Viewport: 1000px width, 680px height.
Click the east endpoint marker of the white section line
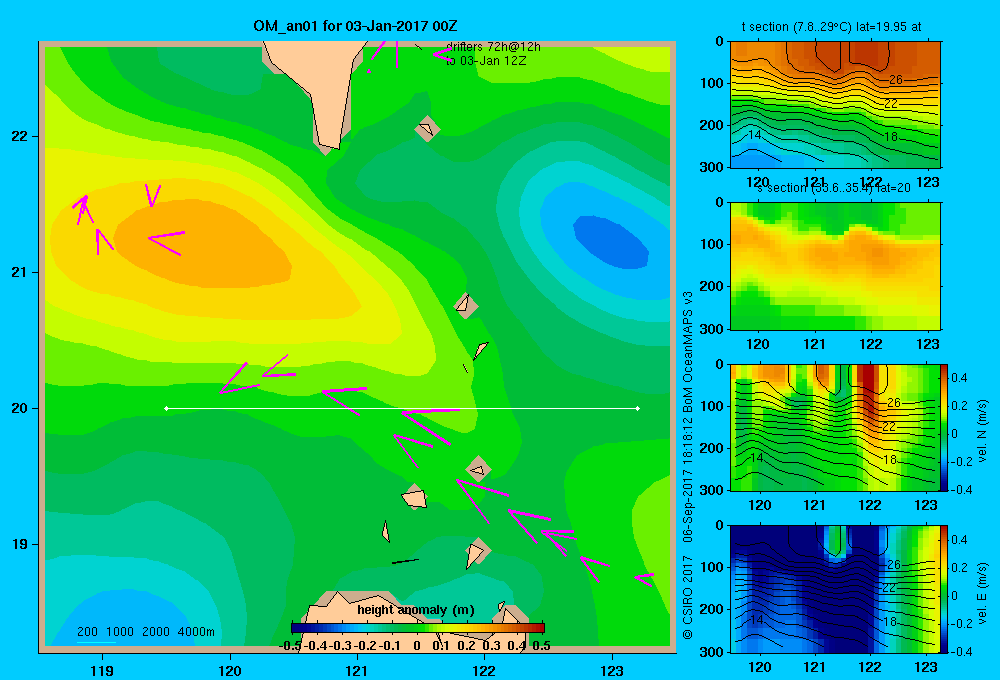click(x=637, y=408)
